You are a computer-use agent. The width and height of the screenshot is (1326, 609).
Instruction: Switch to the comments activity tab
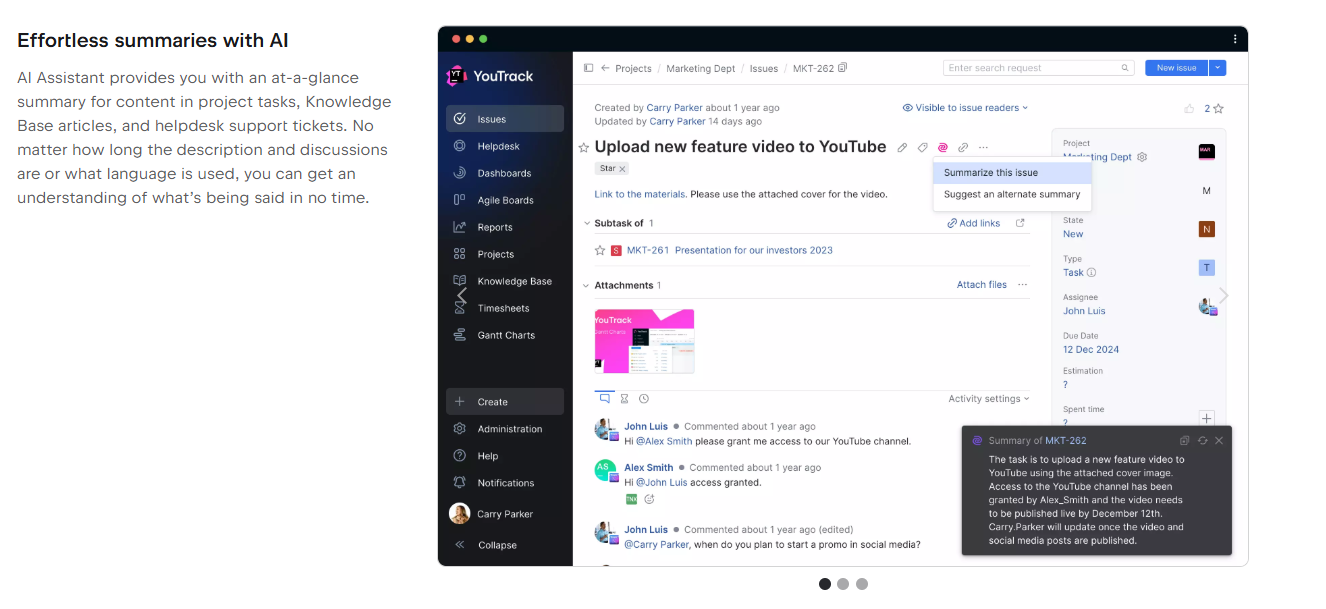click(x=605, y=398)
